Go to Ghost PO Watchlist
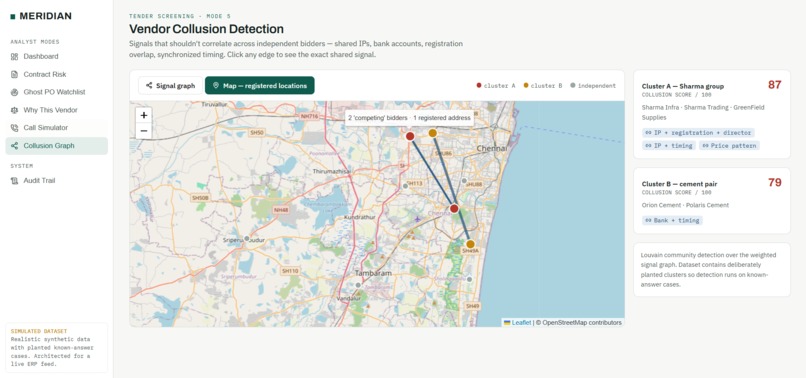806x378 pixels. pos(57,92)
